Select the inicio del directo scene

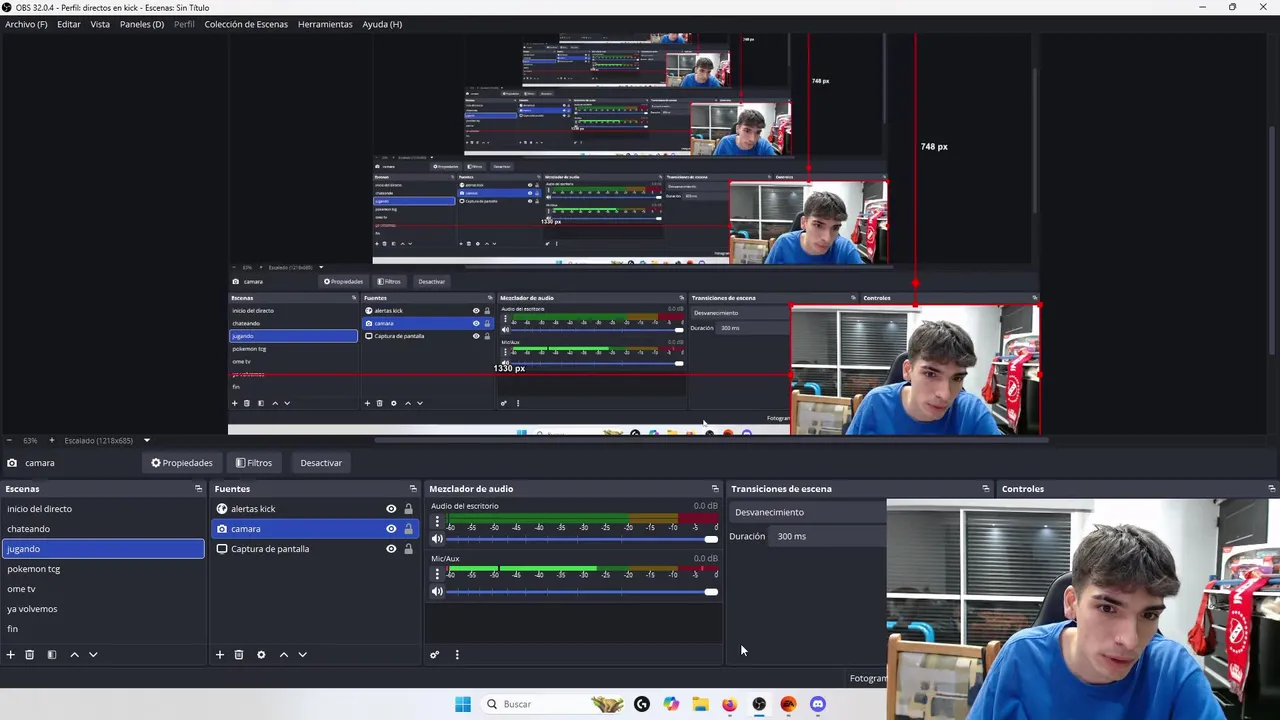click(103, 509)
